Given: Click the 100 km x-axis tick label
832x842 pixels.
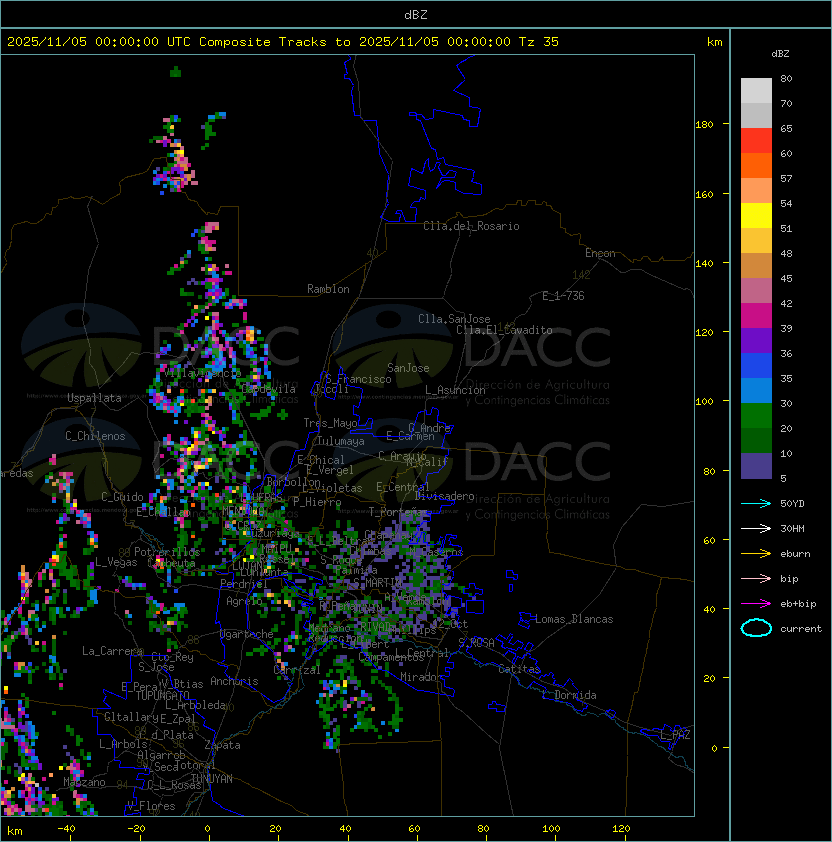Looking at the screenshot, I should (551, 829).
